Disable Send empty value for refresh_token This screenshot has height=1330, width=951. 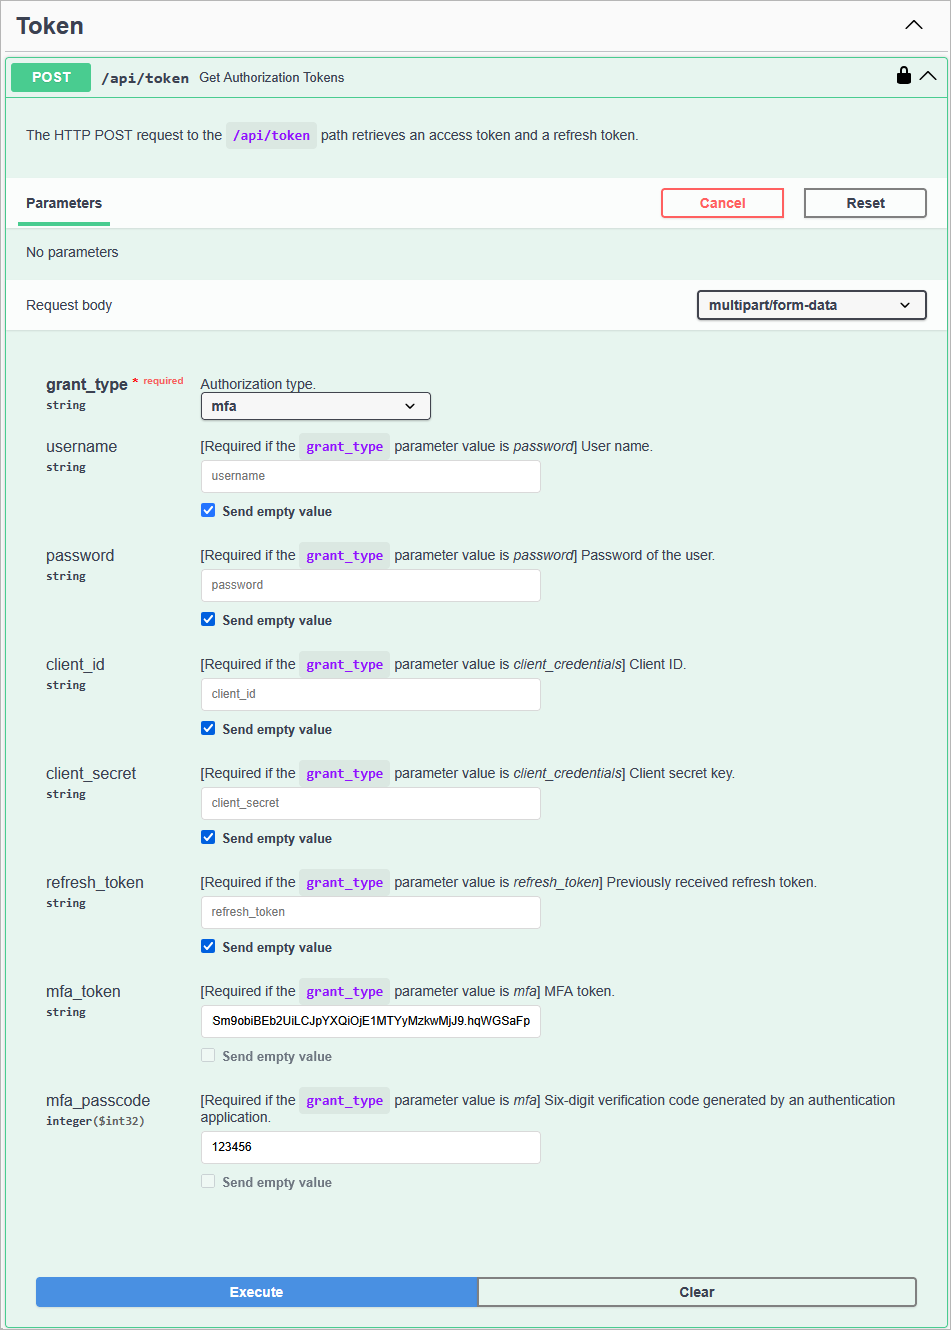[208, 946]
